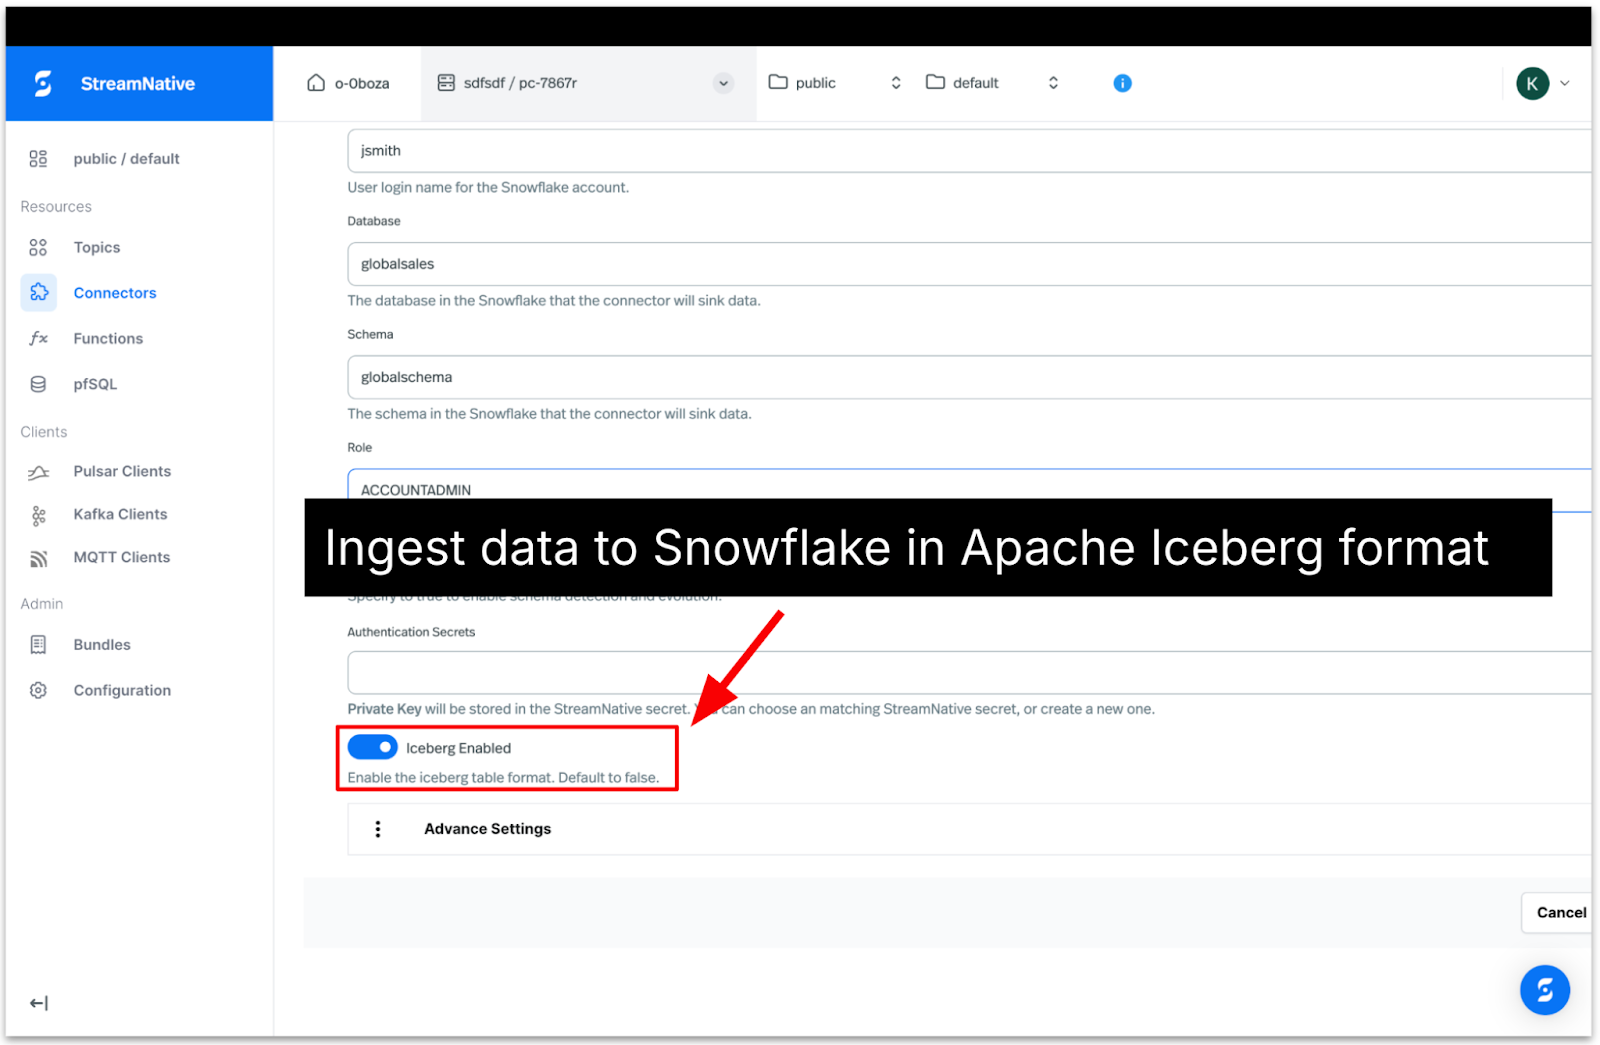Open the user avatar K menu
Screen dimensions: 1600x1045
(x=1532, y=83)
